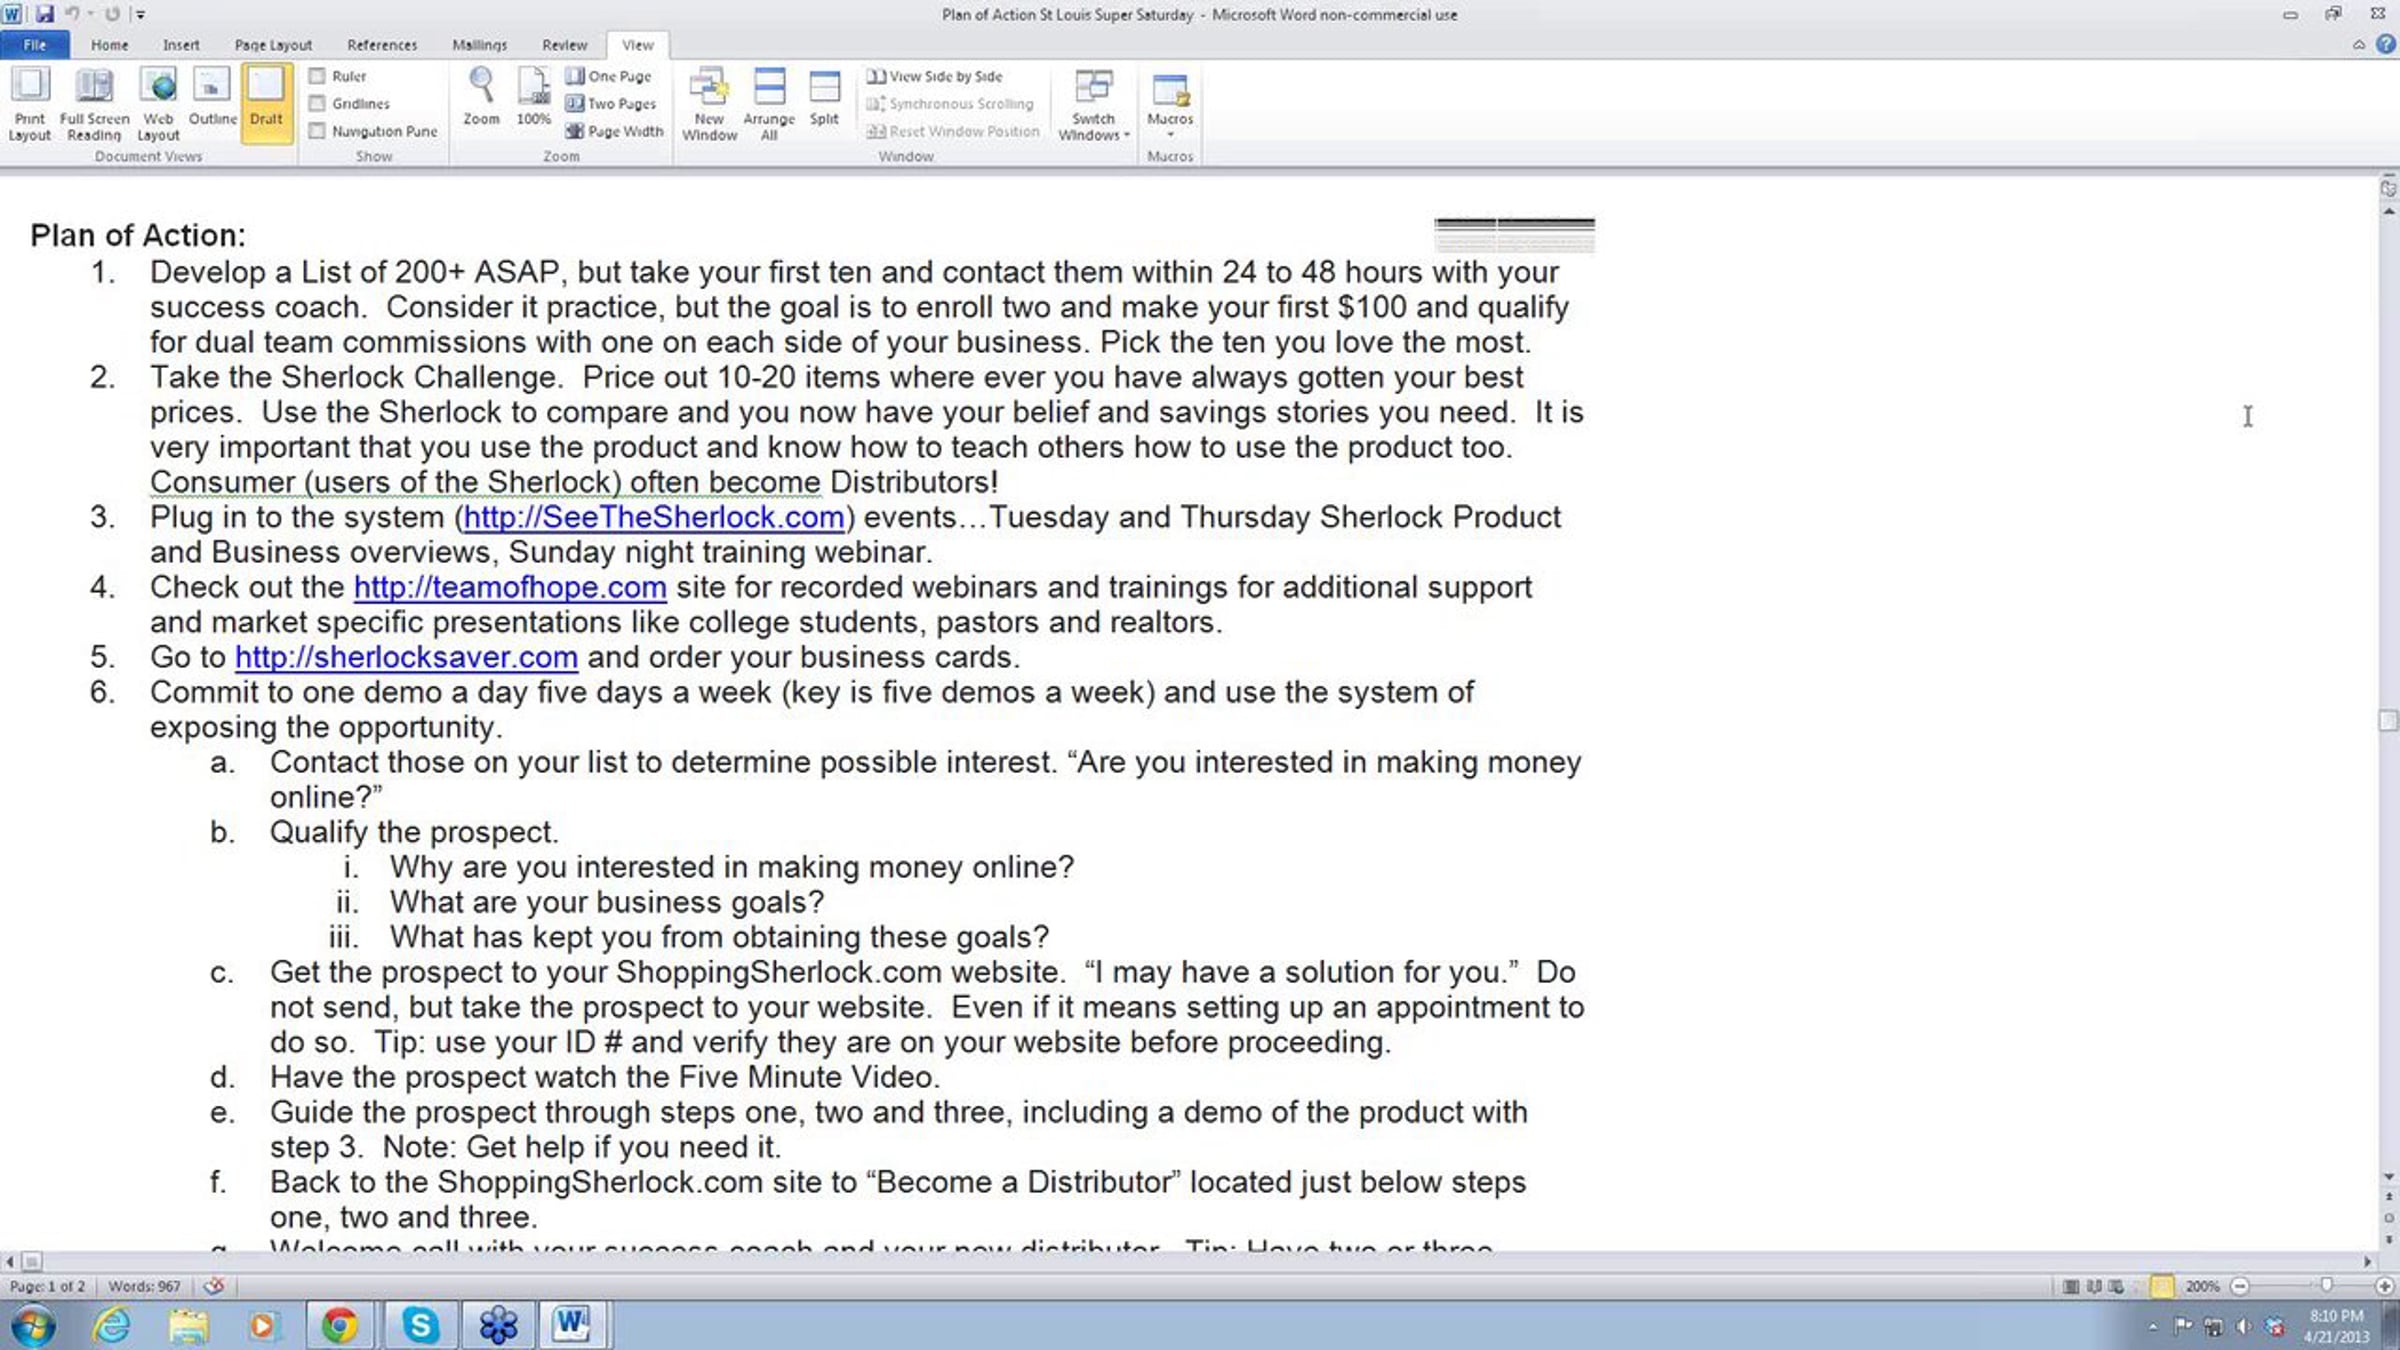The width and height of the screenshot is (2400, 1350).
Task: Click the horizontal scrollbar right arrow
Action: pyautogui.click(x=2367, y=1261)
